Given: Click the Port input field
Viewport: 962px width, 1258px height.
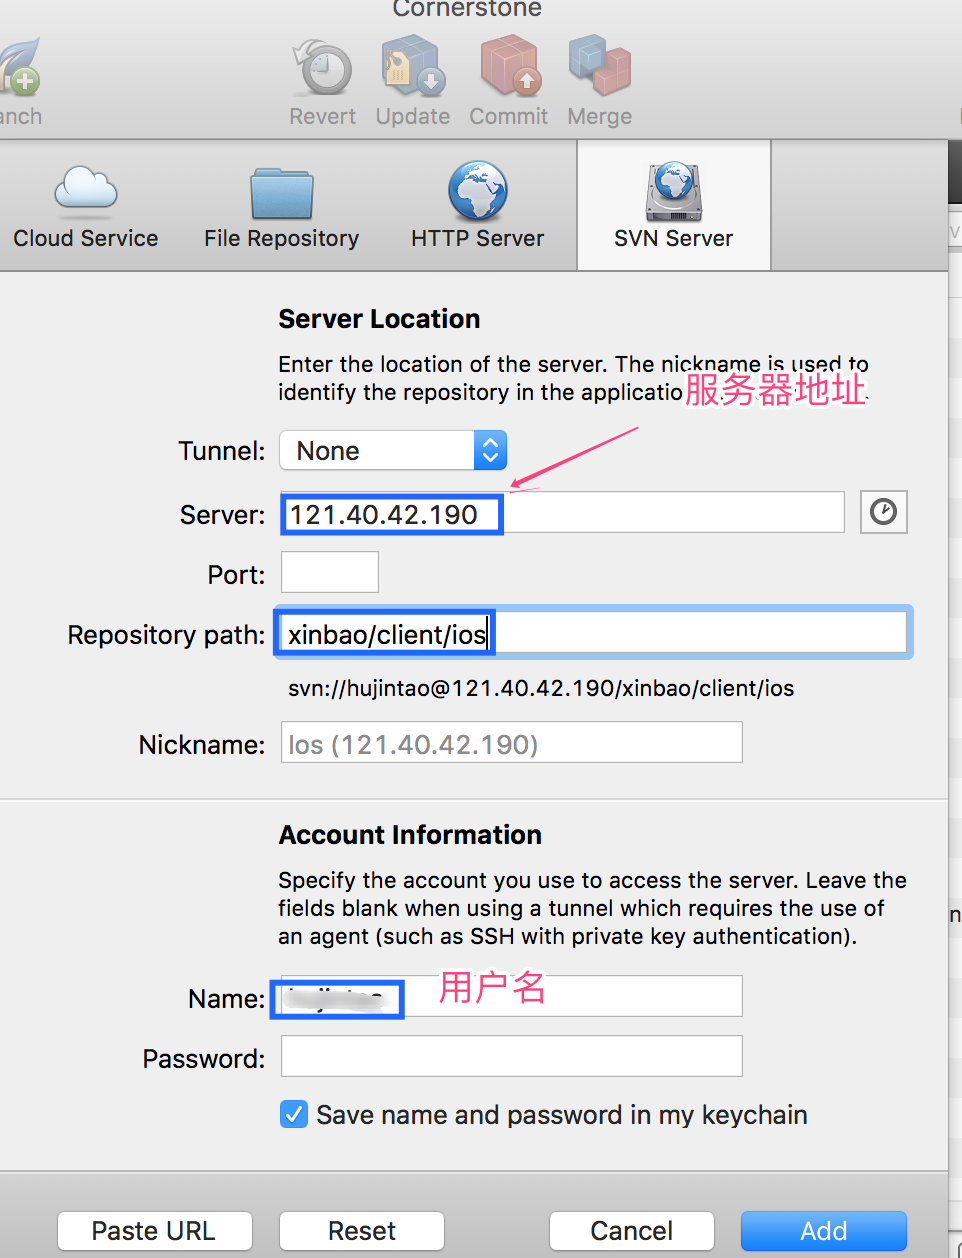Looking at the screenshot, I should click(330, 572).
